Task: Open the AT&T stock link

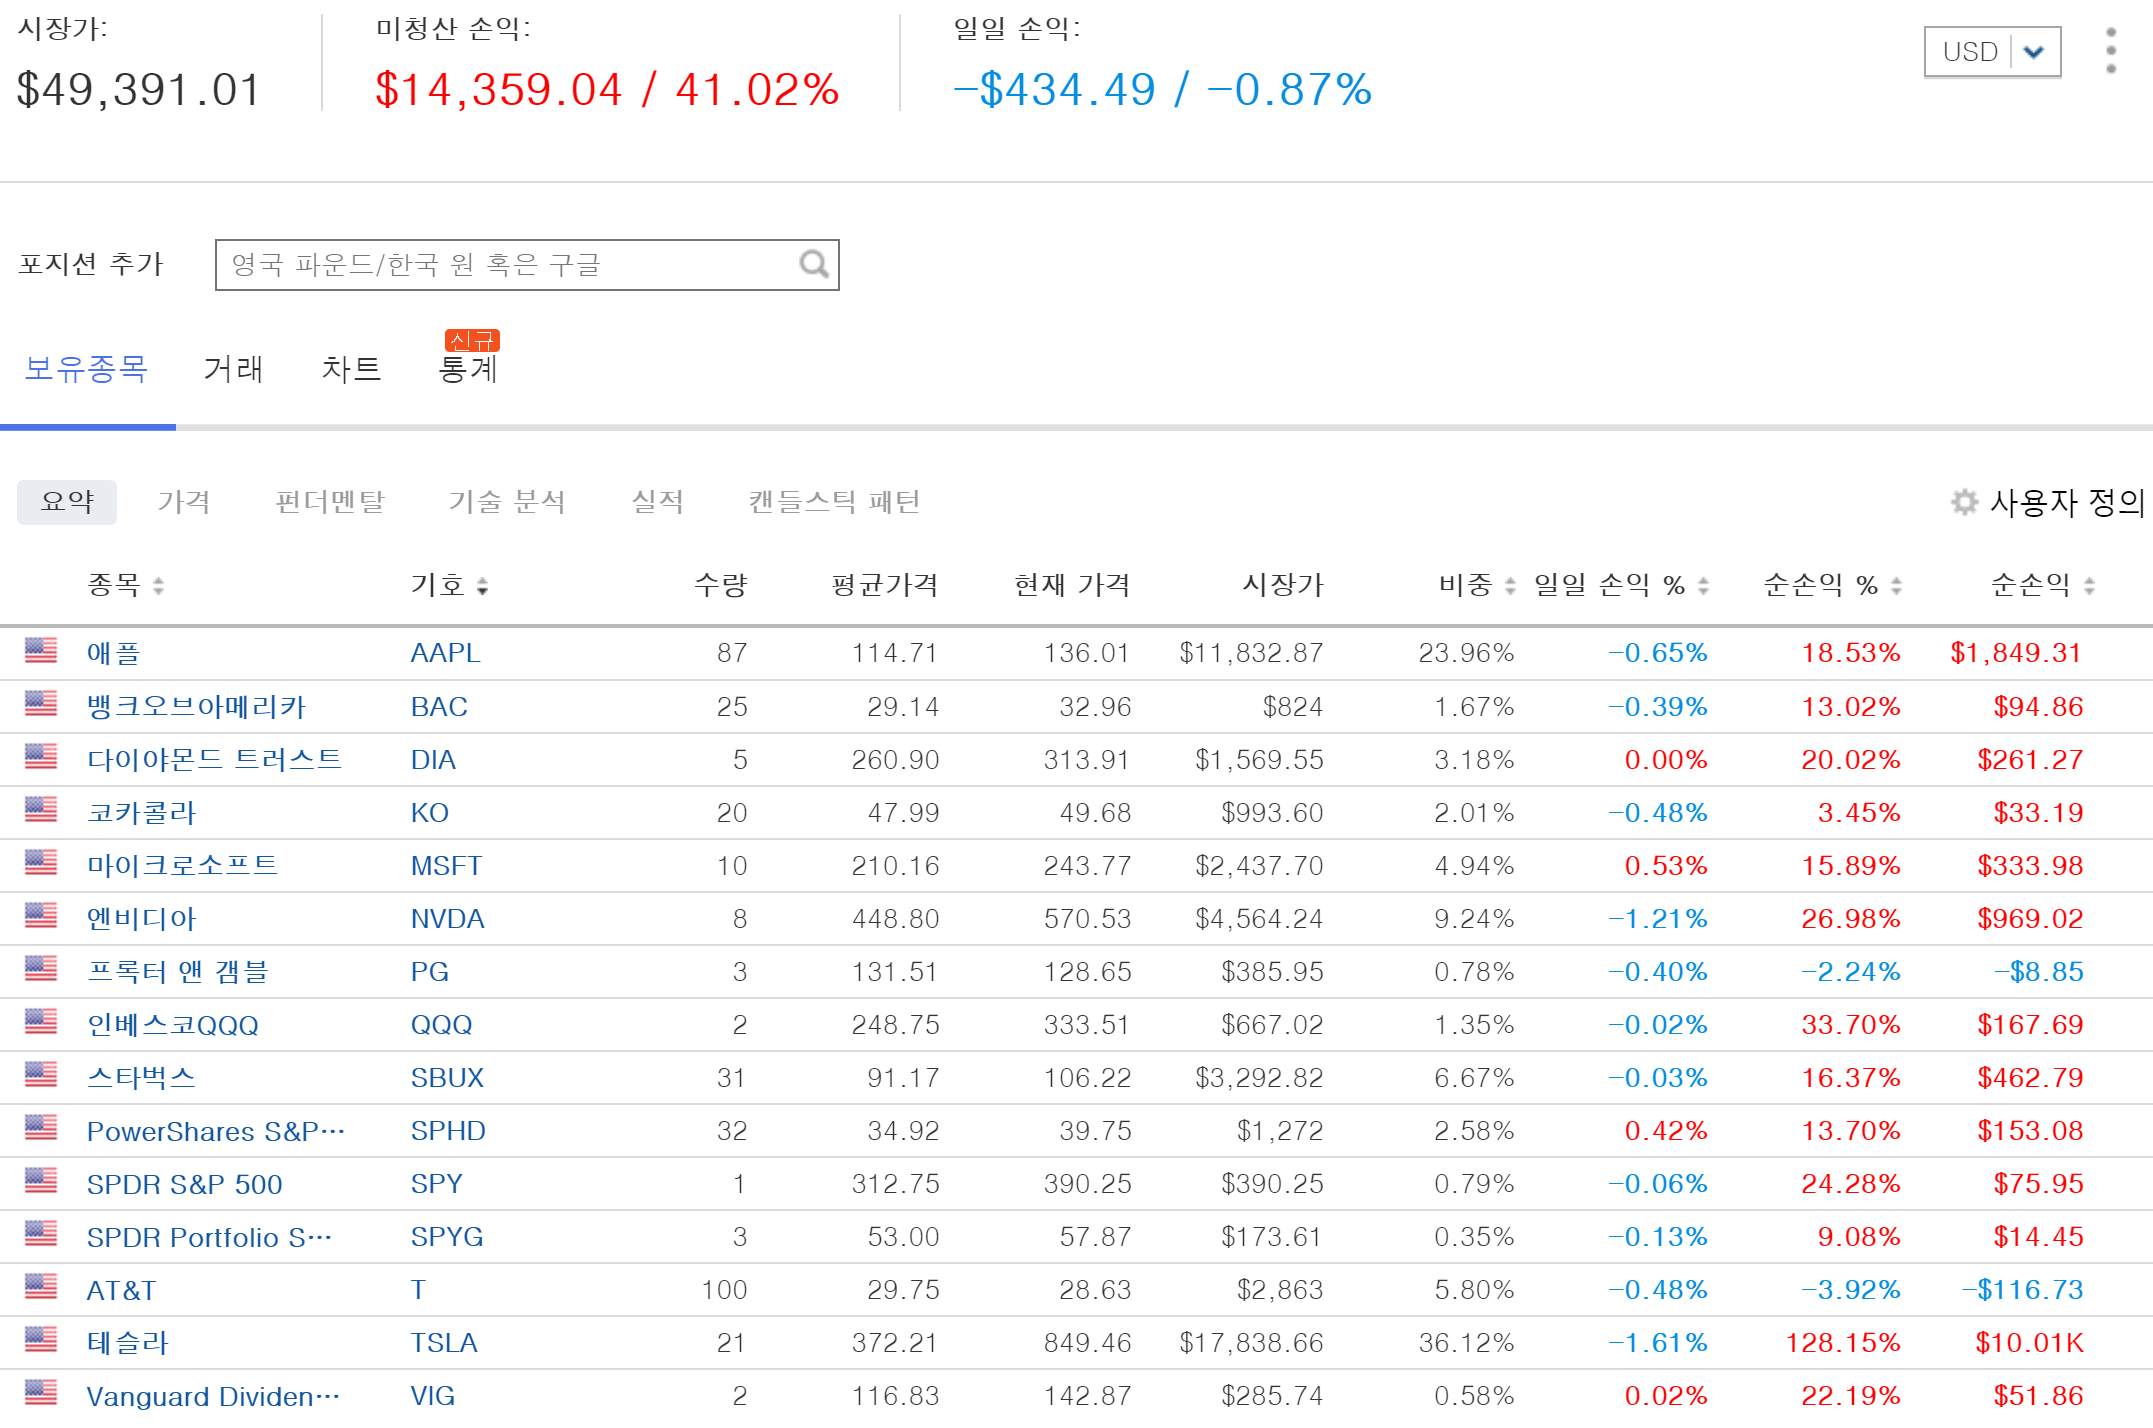Action: coord(121,1290)
